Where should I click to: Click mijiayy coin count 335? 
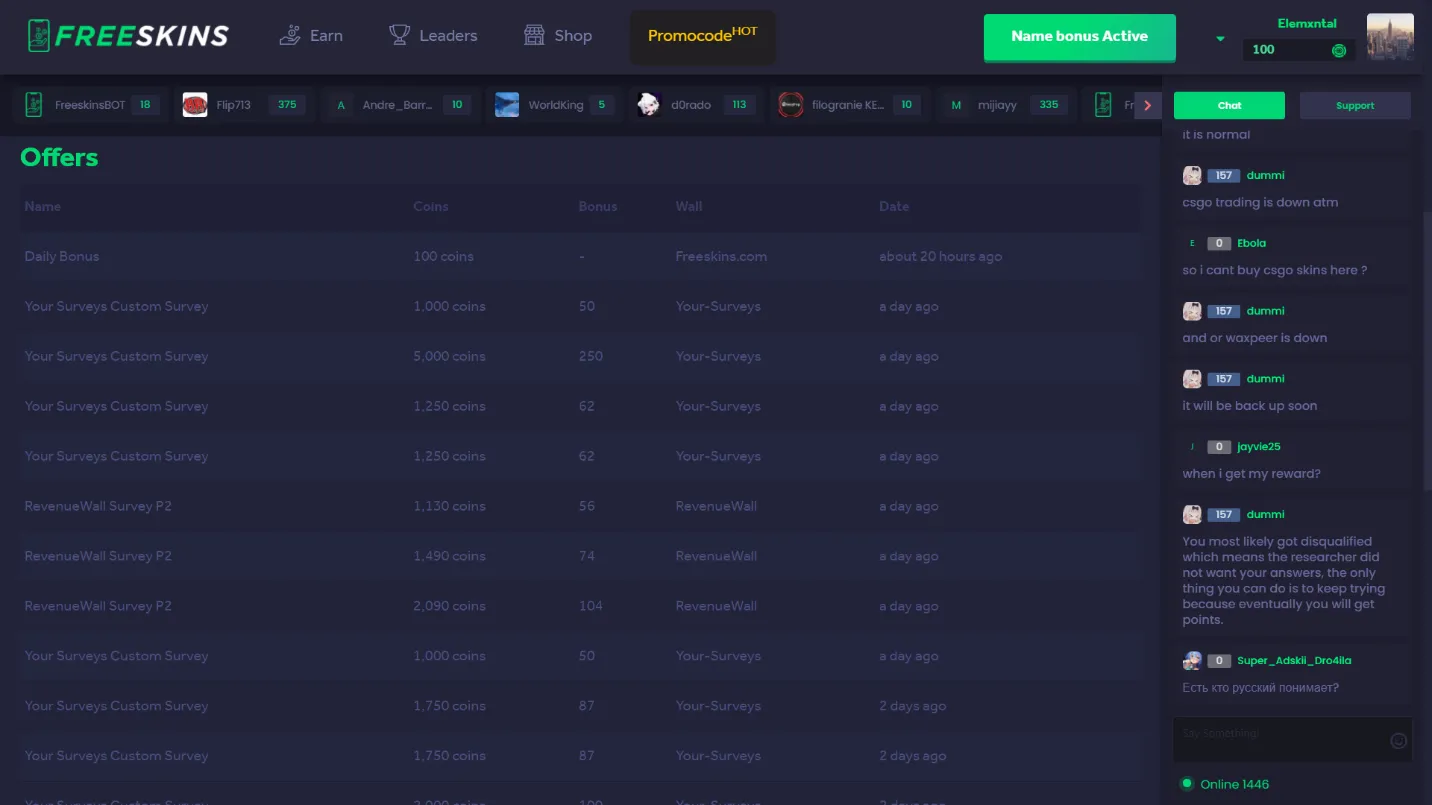click(x=1049, y=105)
